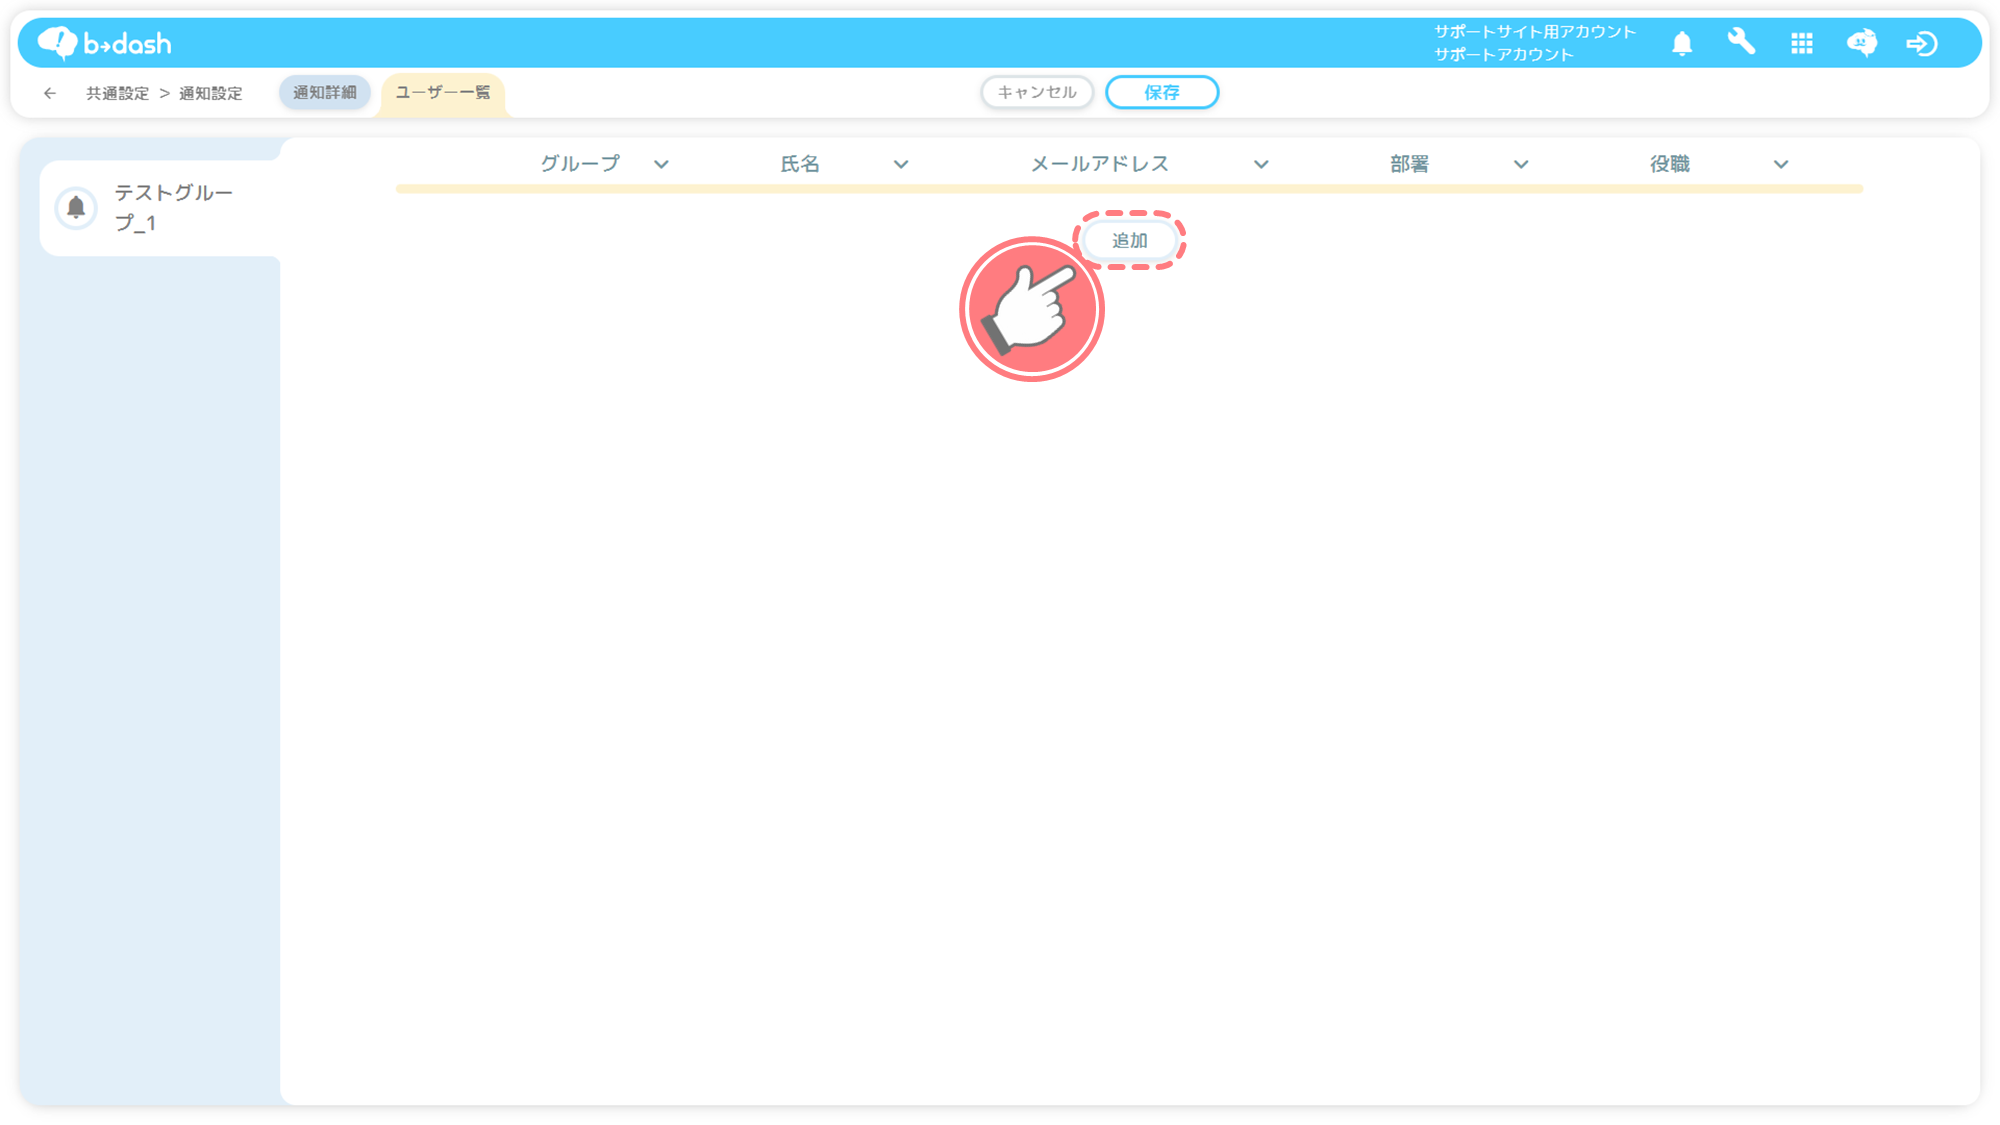Click the logout arrow icon
This screenshot has width=2000, height=1125.
click(1921, 43)
